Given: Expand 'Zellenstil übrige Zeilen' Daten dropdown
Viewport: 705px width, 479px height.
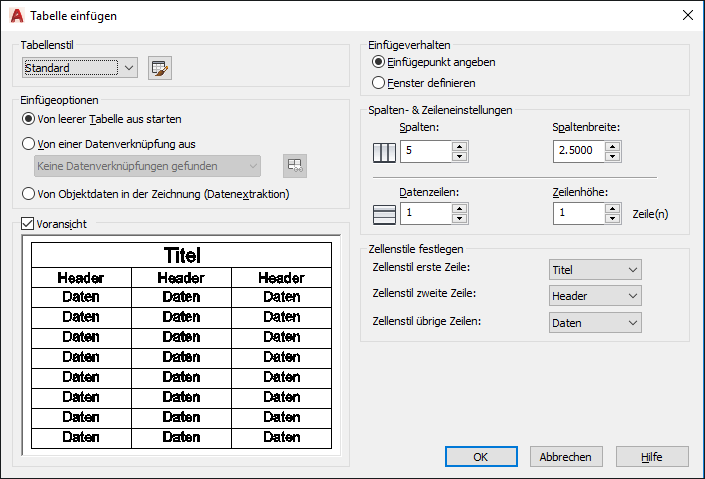Looking at the screenshot, I should click(595, 323).
